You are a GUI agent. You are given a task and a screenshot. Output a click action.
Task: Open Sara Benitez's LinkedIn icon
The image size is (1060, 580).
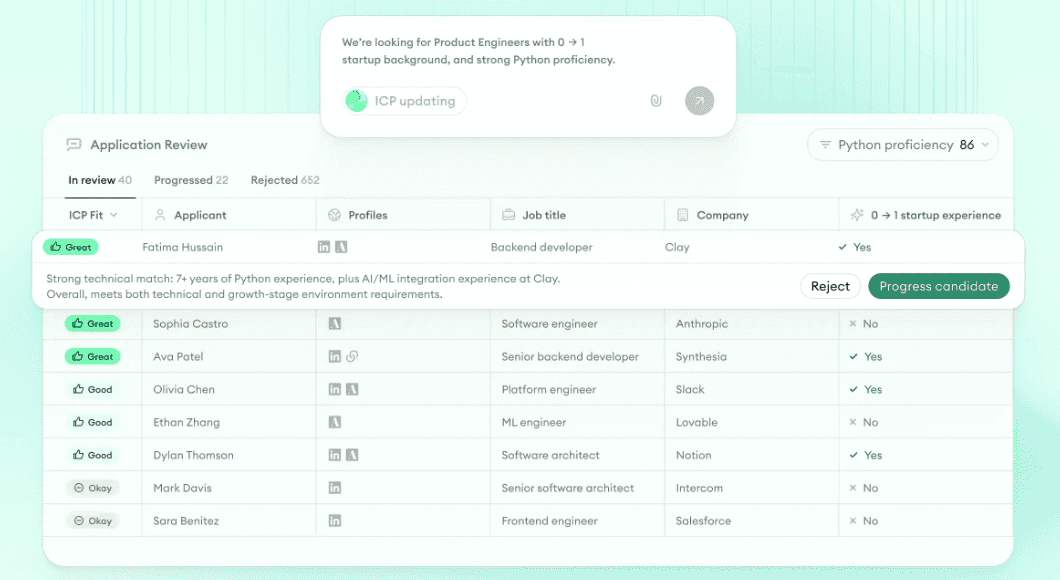pos(335,521)
